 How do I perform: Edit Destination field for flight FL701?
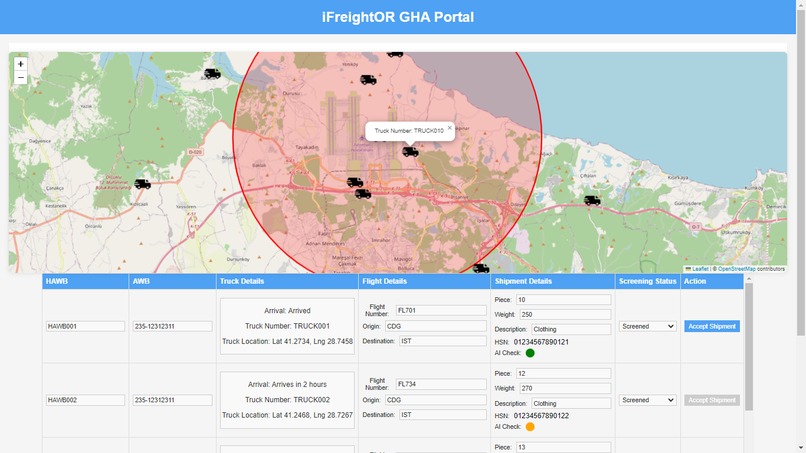tap(443, 341)
